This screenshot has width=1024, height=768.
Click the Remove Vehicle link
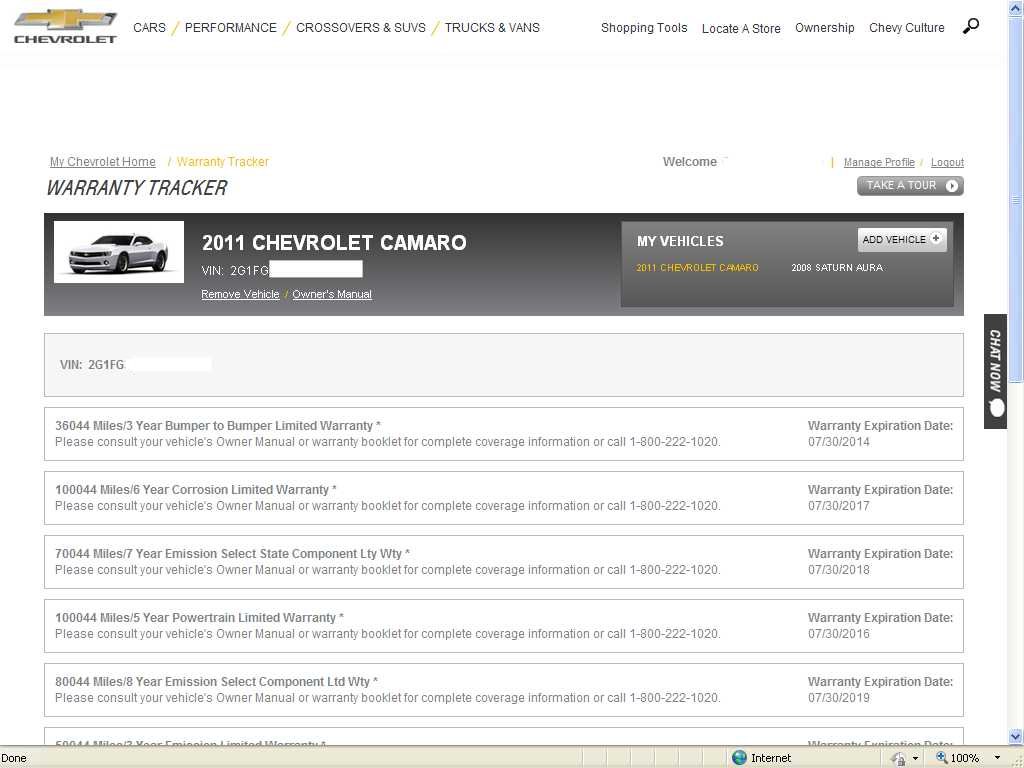click(240, 295)
